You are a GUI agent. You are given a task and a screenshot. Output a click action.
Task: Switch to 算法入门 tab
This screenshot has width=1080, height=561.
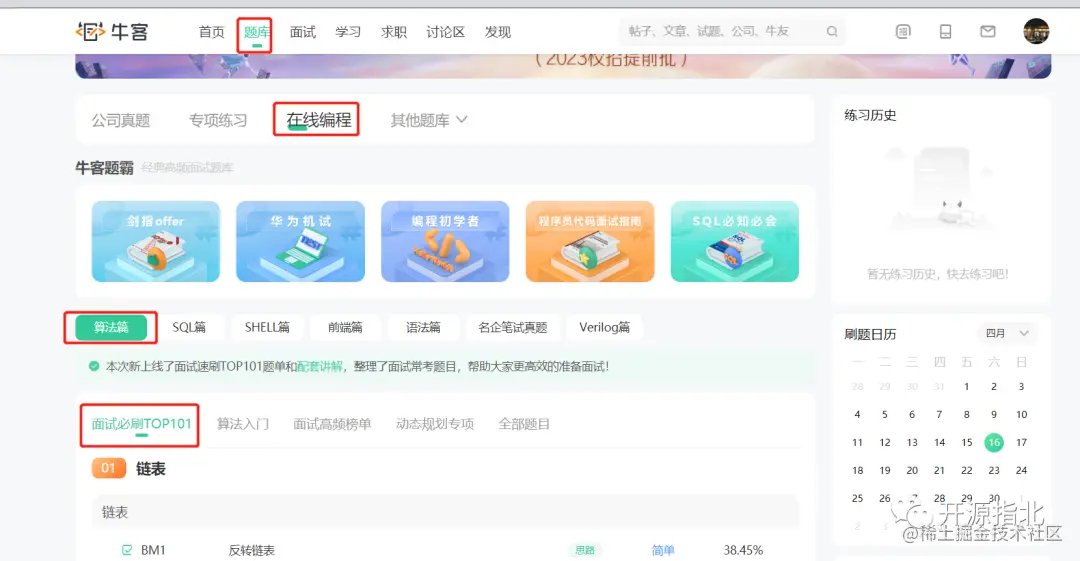(x=242, y=424)
